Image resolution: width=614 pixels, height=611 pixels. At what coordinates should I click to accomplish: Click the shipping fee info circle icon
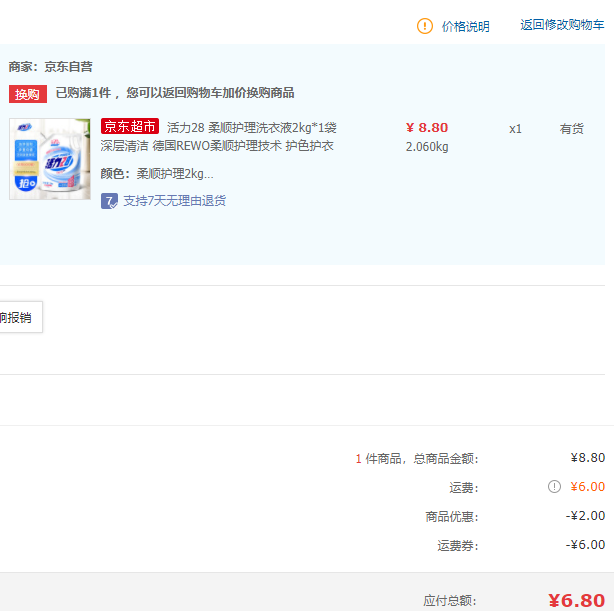pos(554,486)
